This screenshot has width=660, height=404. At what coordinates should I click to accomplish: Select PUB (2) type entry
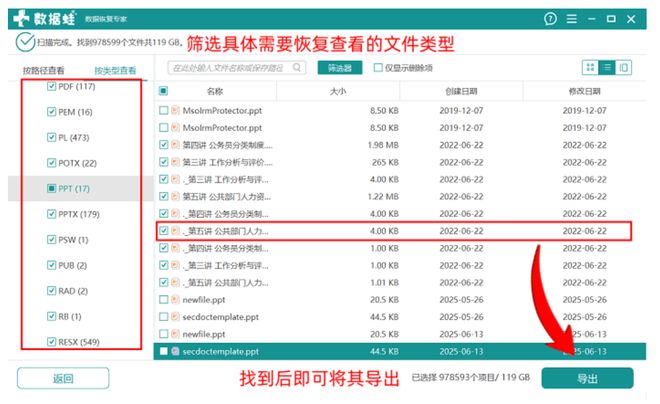[x=72, y=266]
